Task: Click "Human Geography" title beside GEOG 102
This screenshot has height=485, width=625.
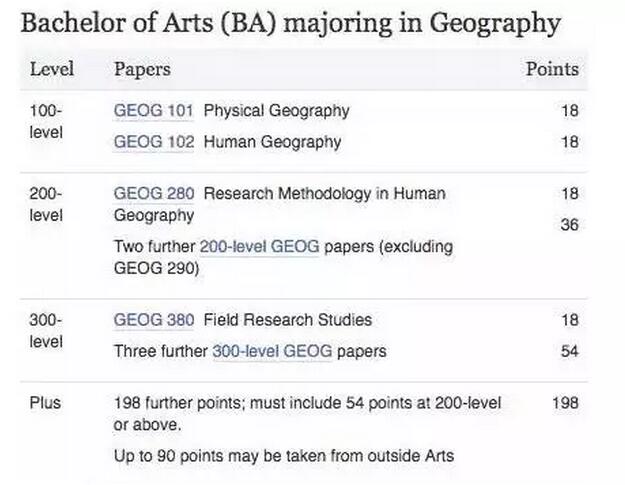Action: pyautogui.click(x=272, y=142)
